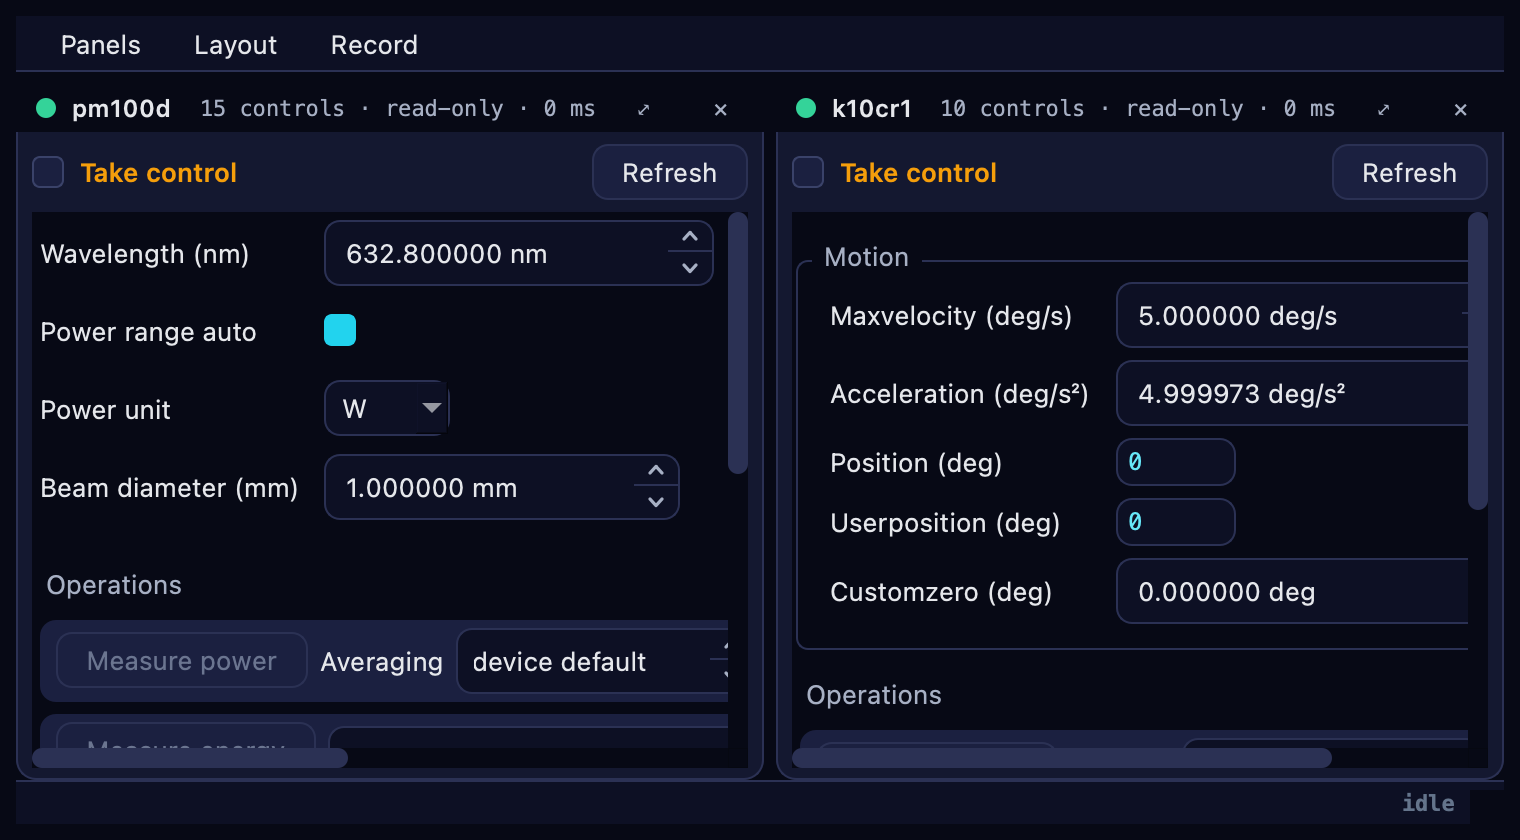1520x840 pixels.
Task: Click the '15 controls · read-only · 0 ms' status
Action: pyautogui.click(x=397, y=108)
